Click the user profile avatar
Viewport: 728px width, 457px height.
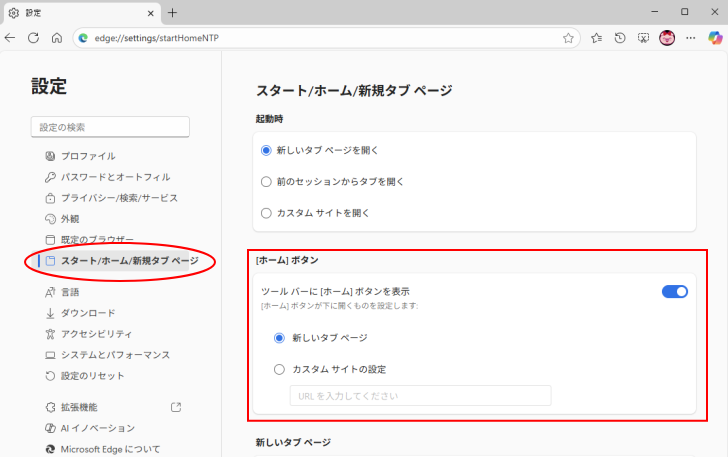[667, 38]
